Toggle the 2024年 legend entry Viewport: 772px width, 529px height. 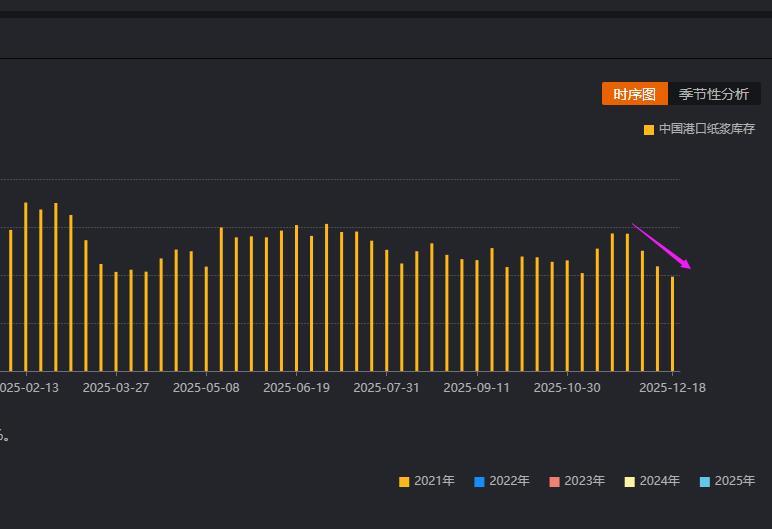[652, 481]
